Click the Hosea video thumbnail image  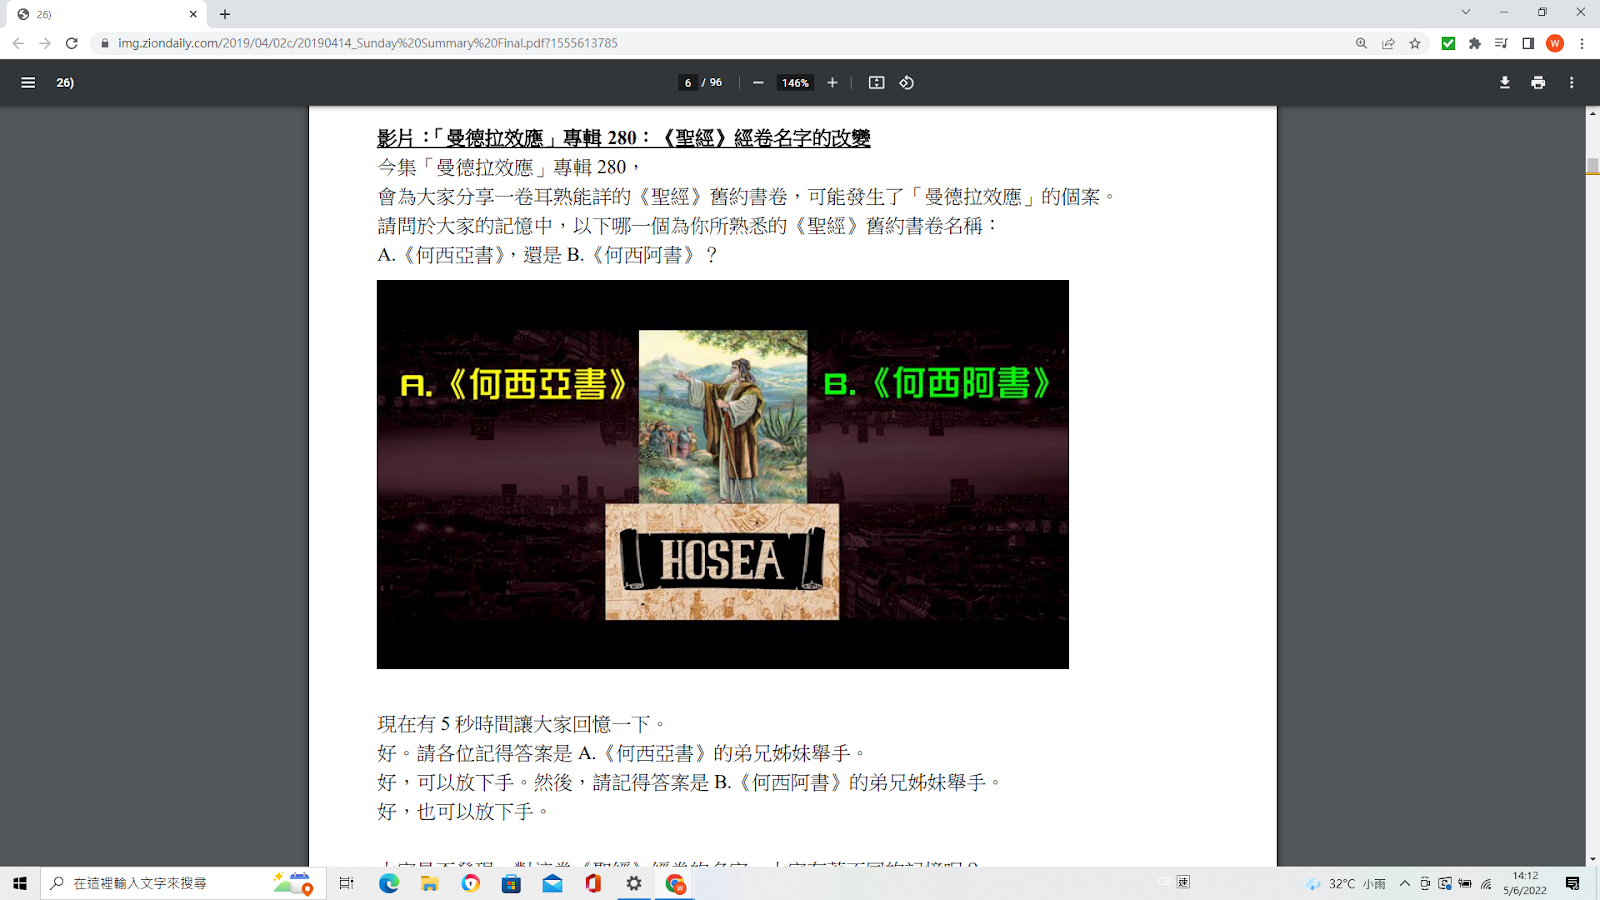(723, 475)
